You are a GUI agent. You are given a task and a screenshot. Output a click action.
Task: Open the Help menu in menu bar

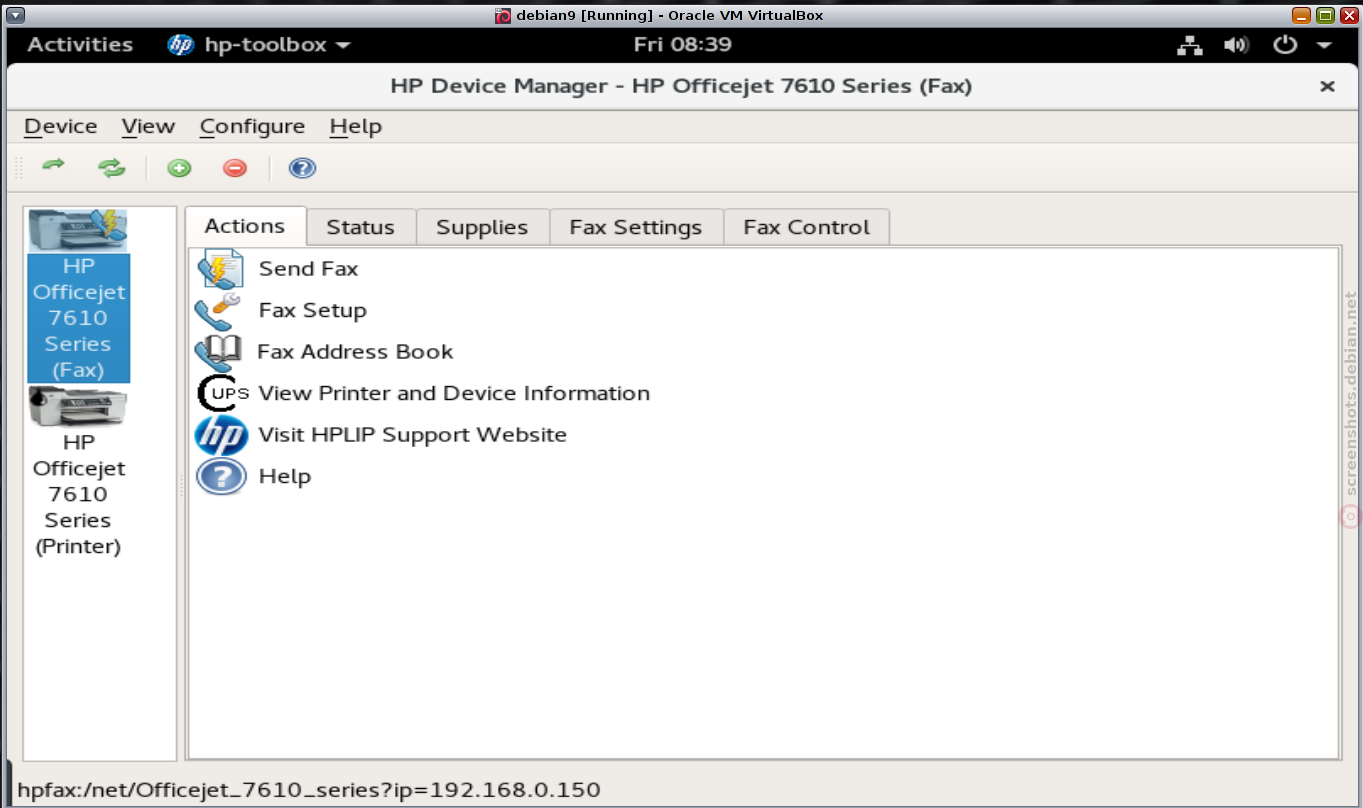356,126
